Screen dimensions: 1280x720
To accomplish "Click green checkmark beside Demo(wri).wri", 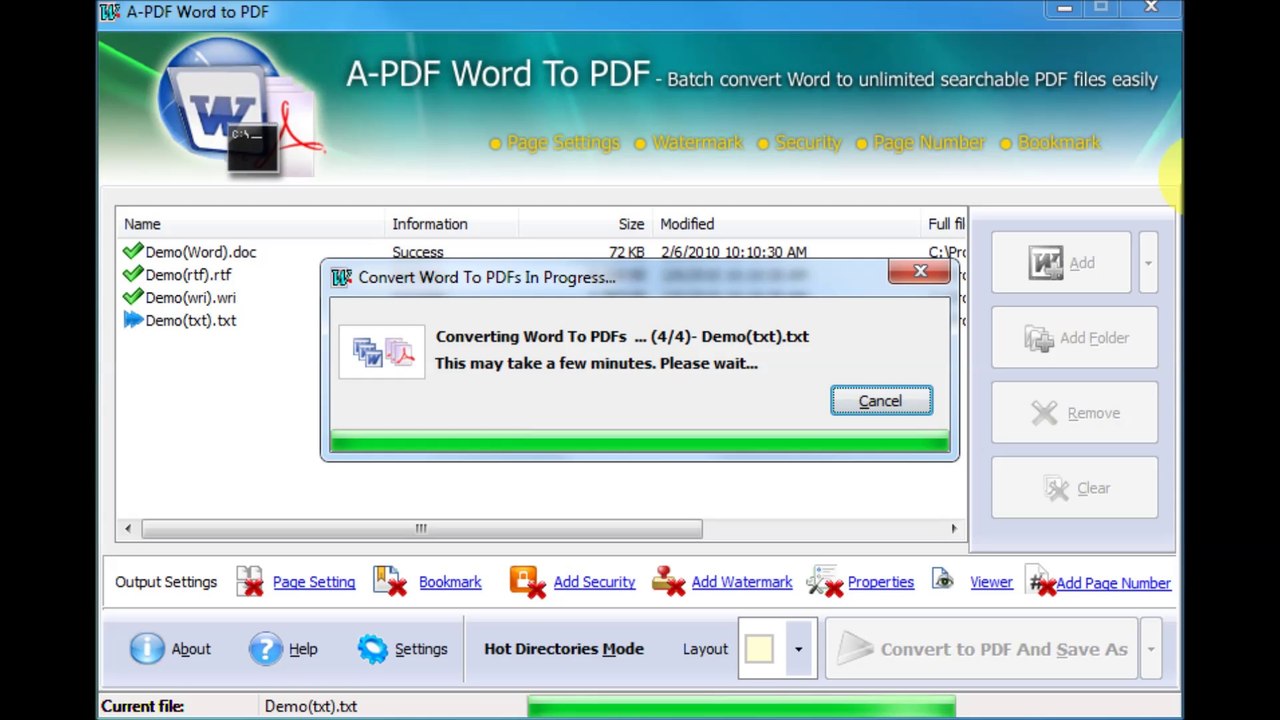I will click(132, 297).
